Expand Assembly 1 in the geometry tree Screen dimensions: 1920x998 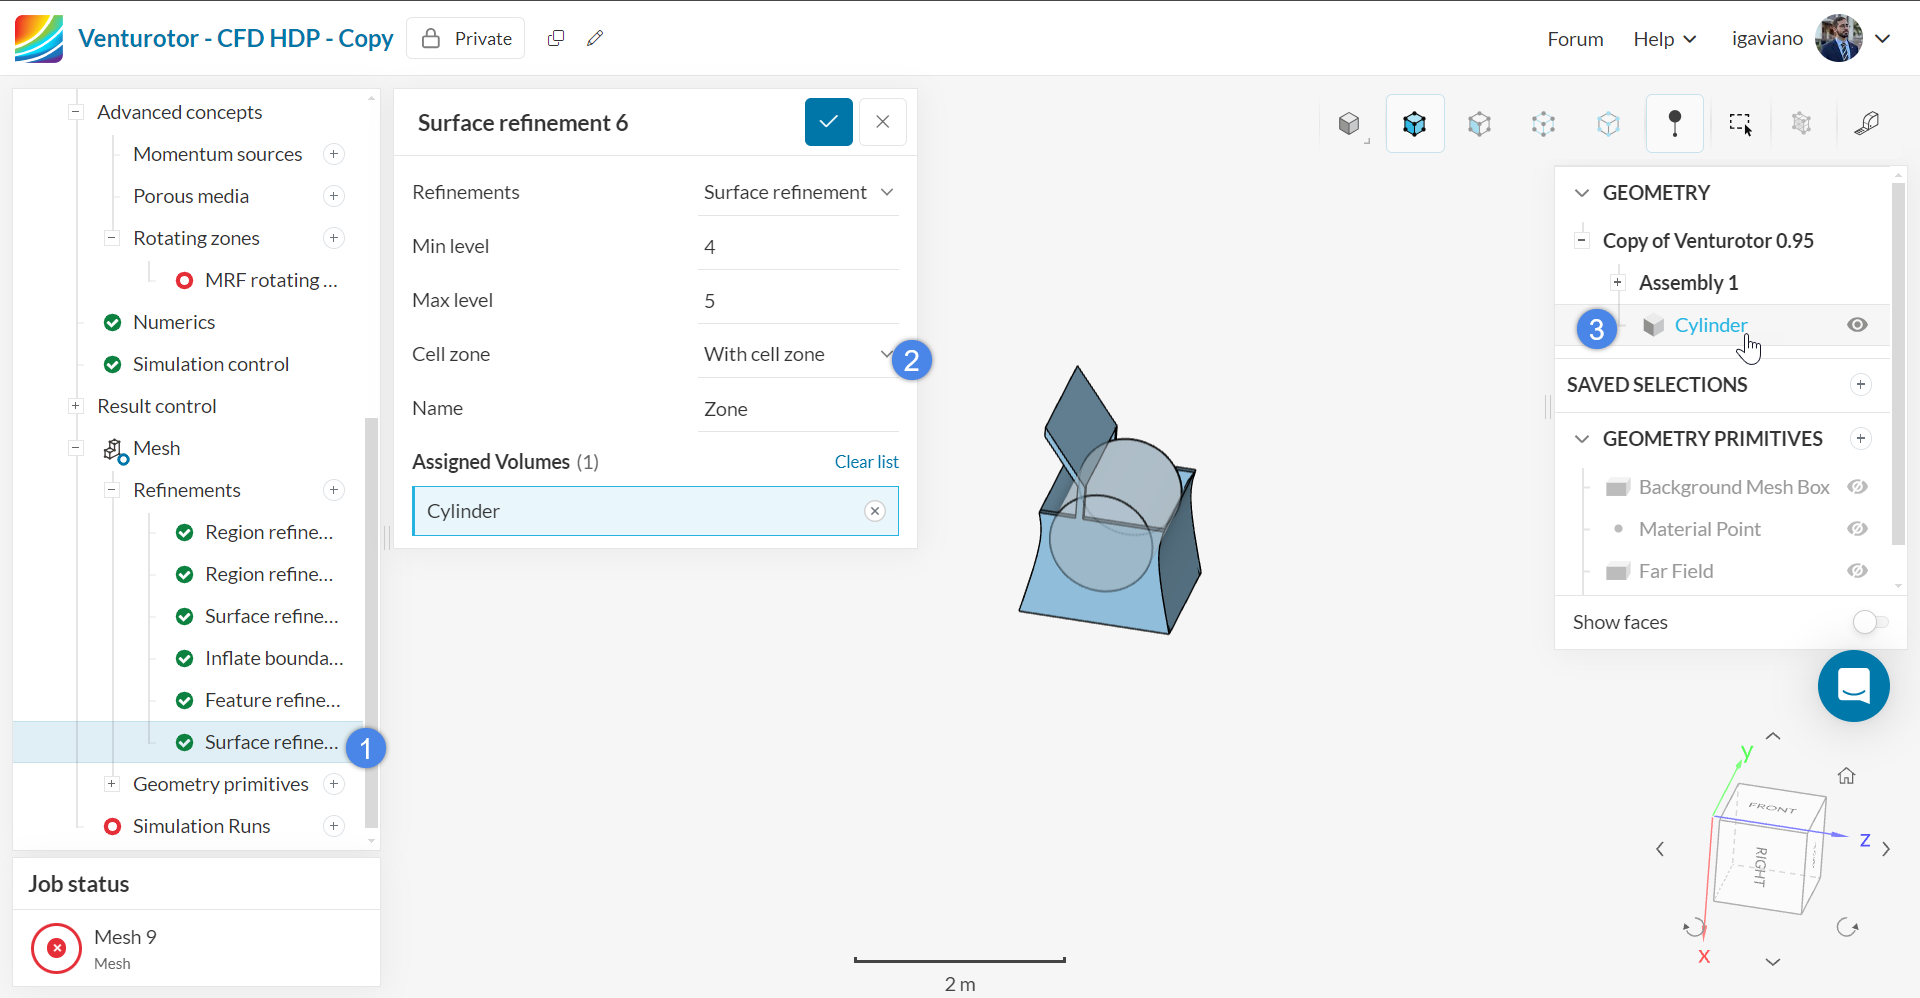pyautogui.click(x=1618, y=283)
